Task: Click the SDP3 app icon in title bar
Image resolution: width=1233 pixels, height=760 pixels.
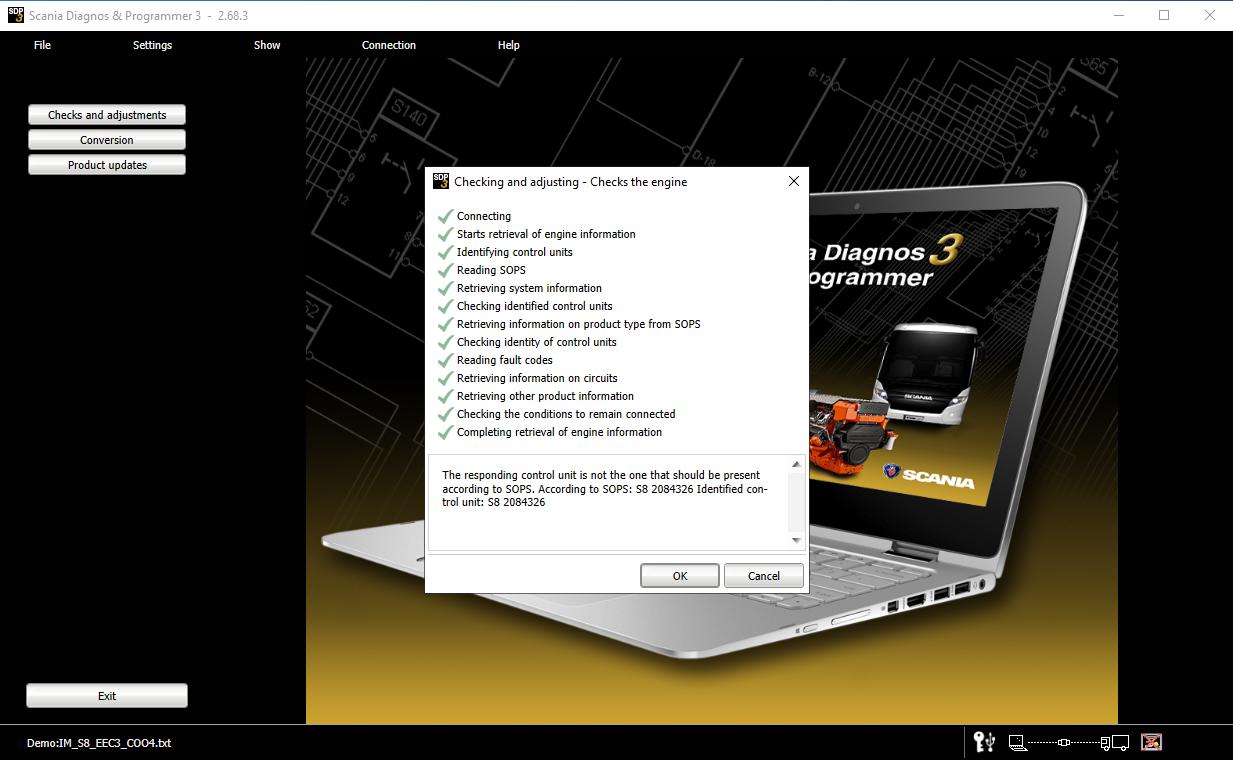Action: pyautogui.click(x=15, y=15)
